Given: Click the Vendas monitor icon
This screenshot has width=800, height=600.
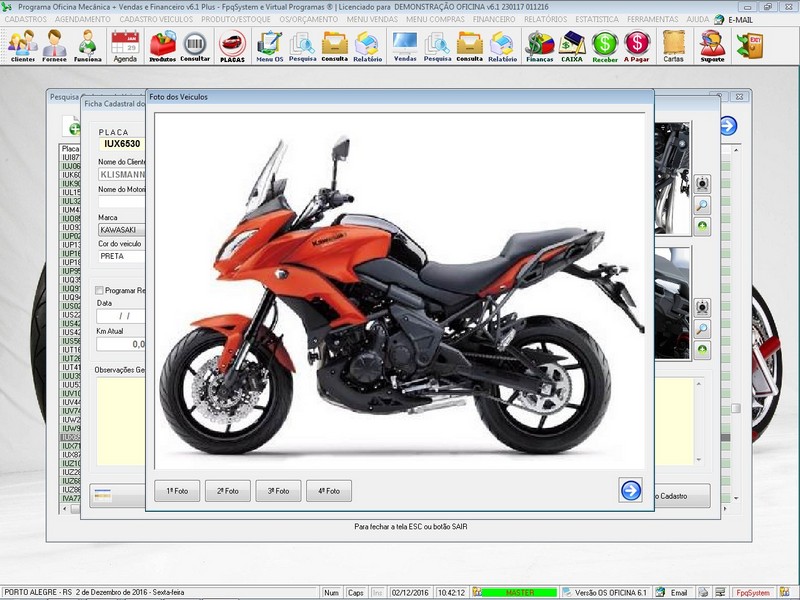Looking at the screenshot, I should (405, 45).
